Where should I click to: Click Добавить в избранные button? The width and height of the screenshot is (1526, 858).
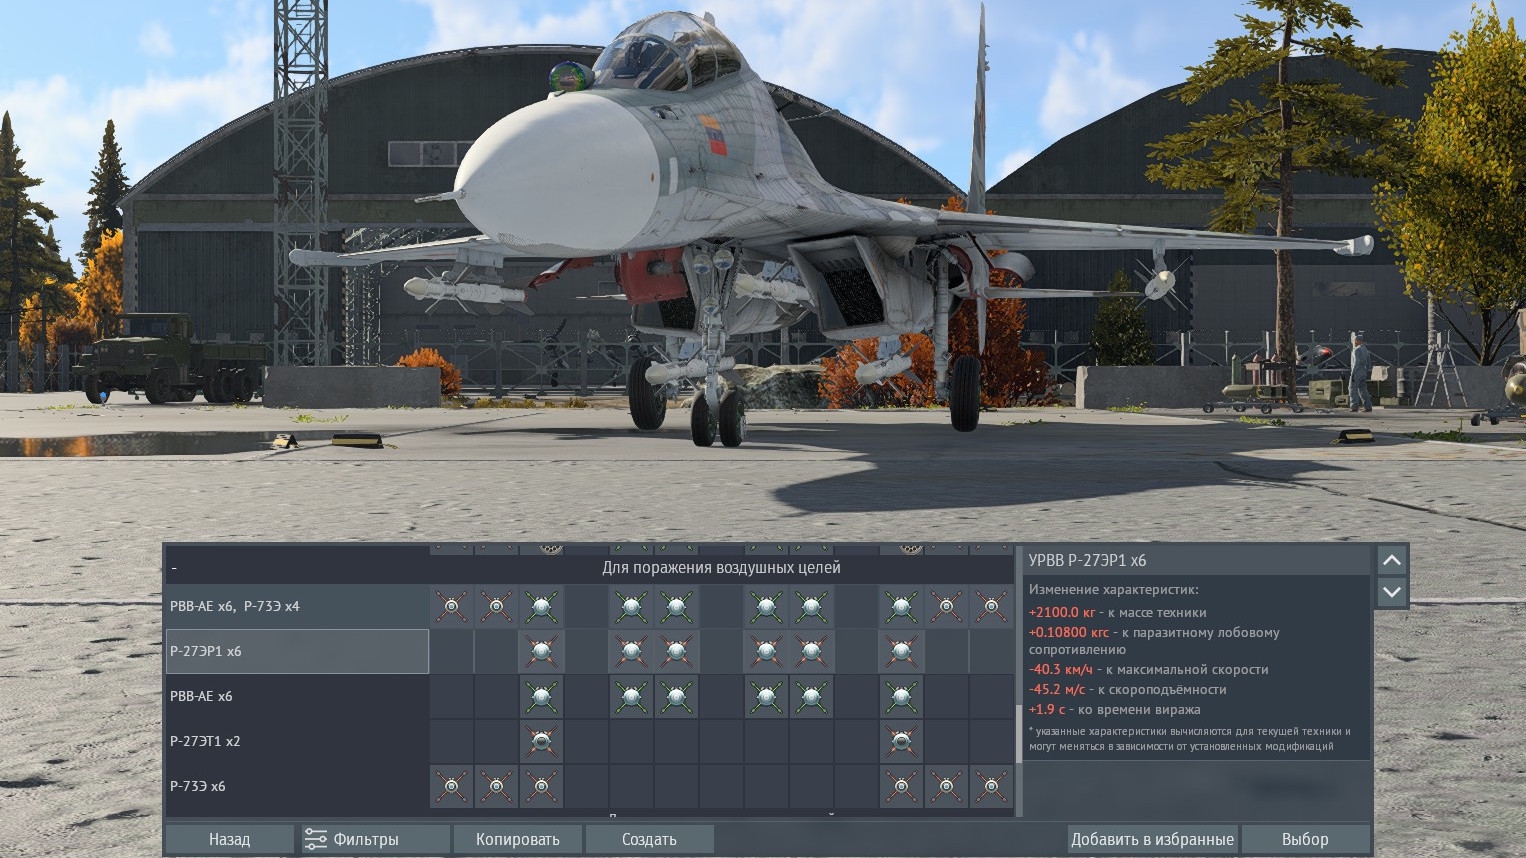(1152, 839)
